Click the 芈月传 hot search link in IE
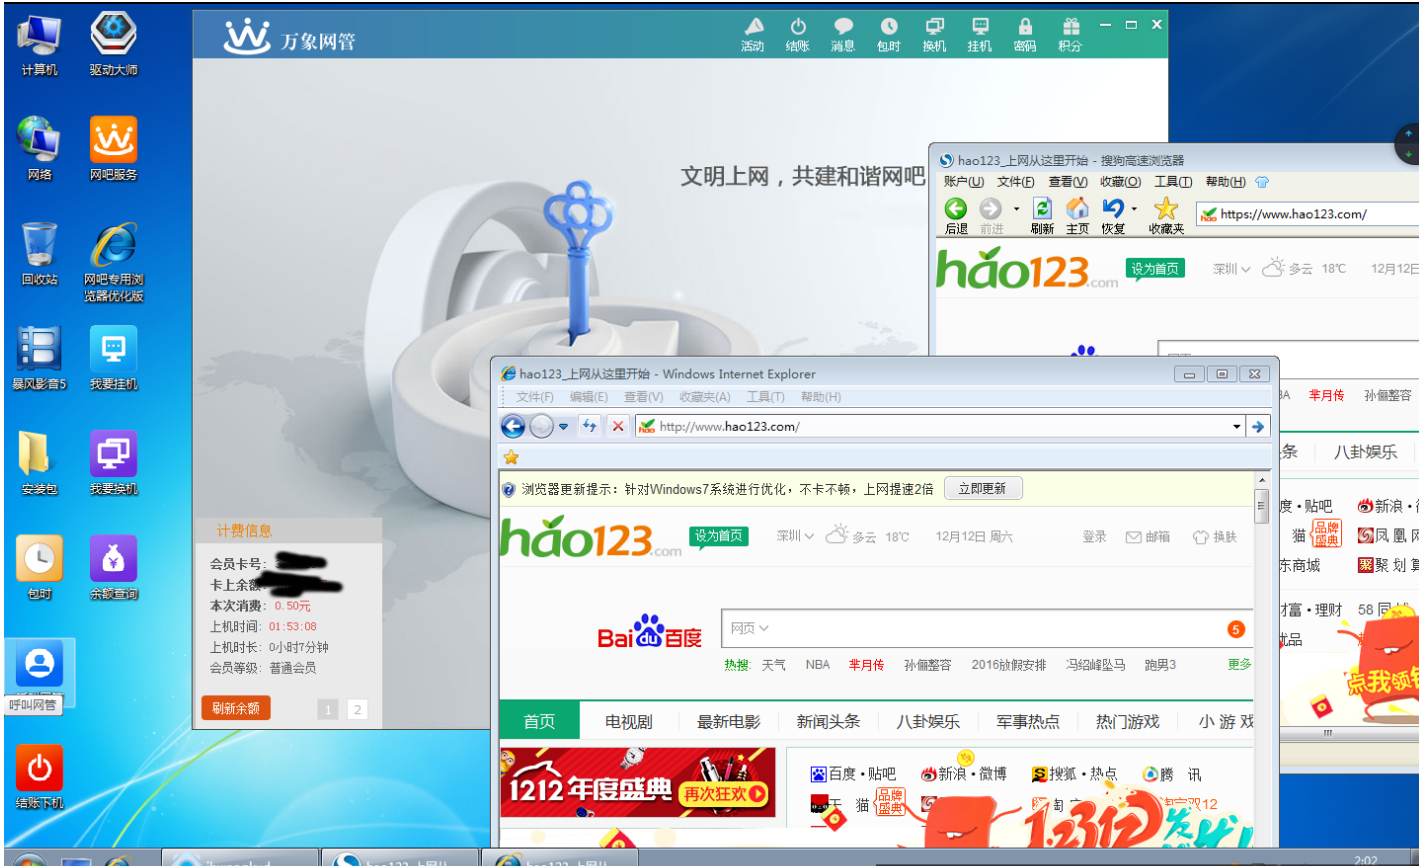This screenshot has width=1419, height=866. click(866, 665)
